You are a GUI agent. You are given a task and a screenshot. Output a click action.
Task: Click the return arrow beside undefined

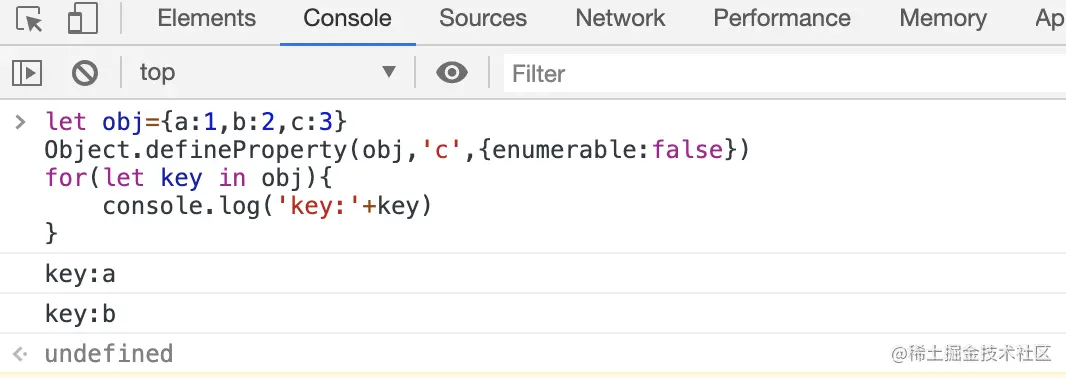tap(20, 354)
